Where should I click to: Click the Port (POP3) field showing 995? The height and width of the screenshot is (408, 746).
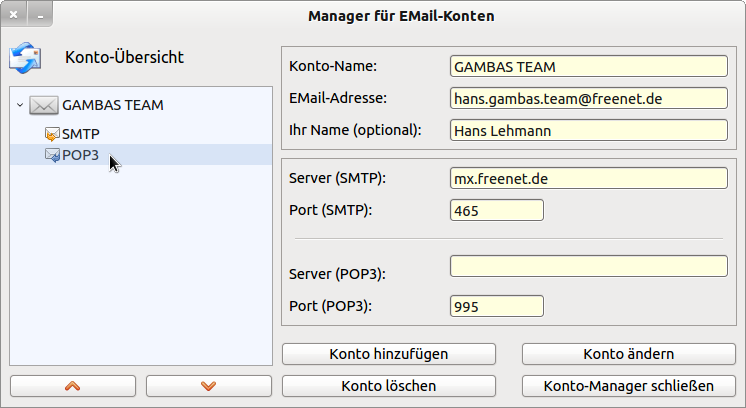(497, 306)
